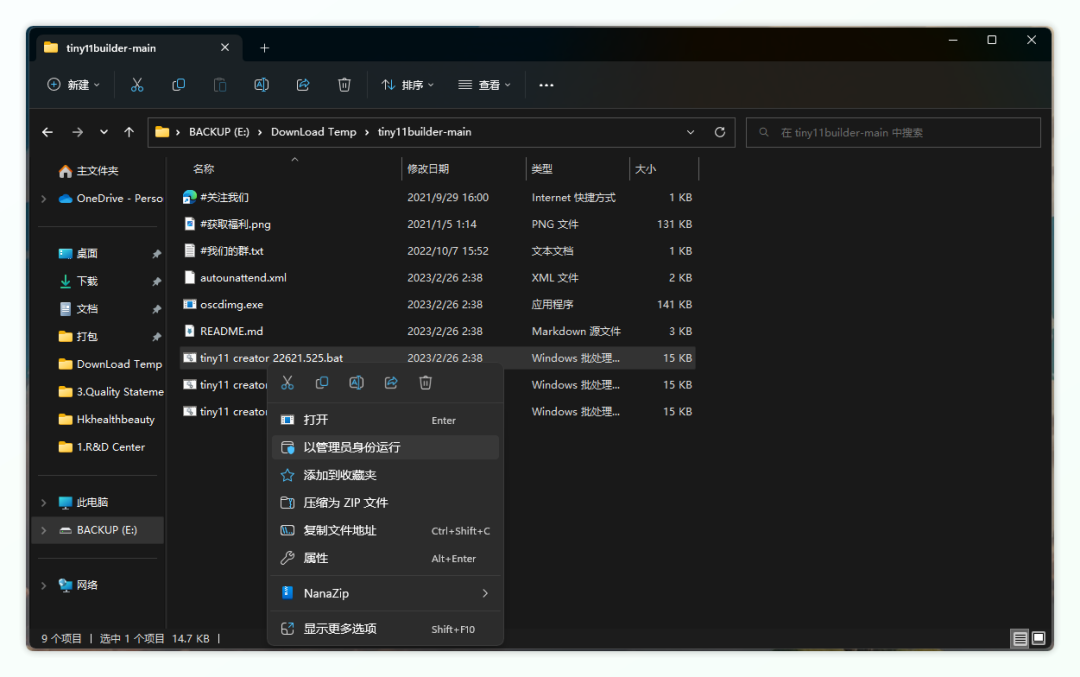Click the Rename icon in the toolbar
The image size is (1080, 677).
[261, 85]
